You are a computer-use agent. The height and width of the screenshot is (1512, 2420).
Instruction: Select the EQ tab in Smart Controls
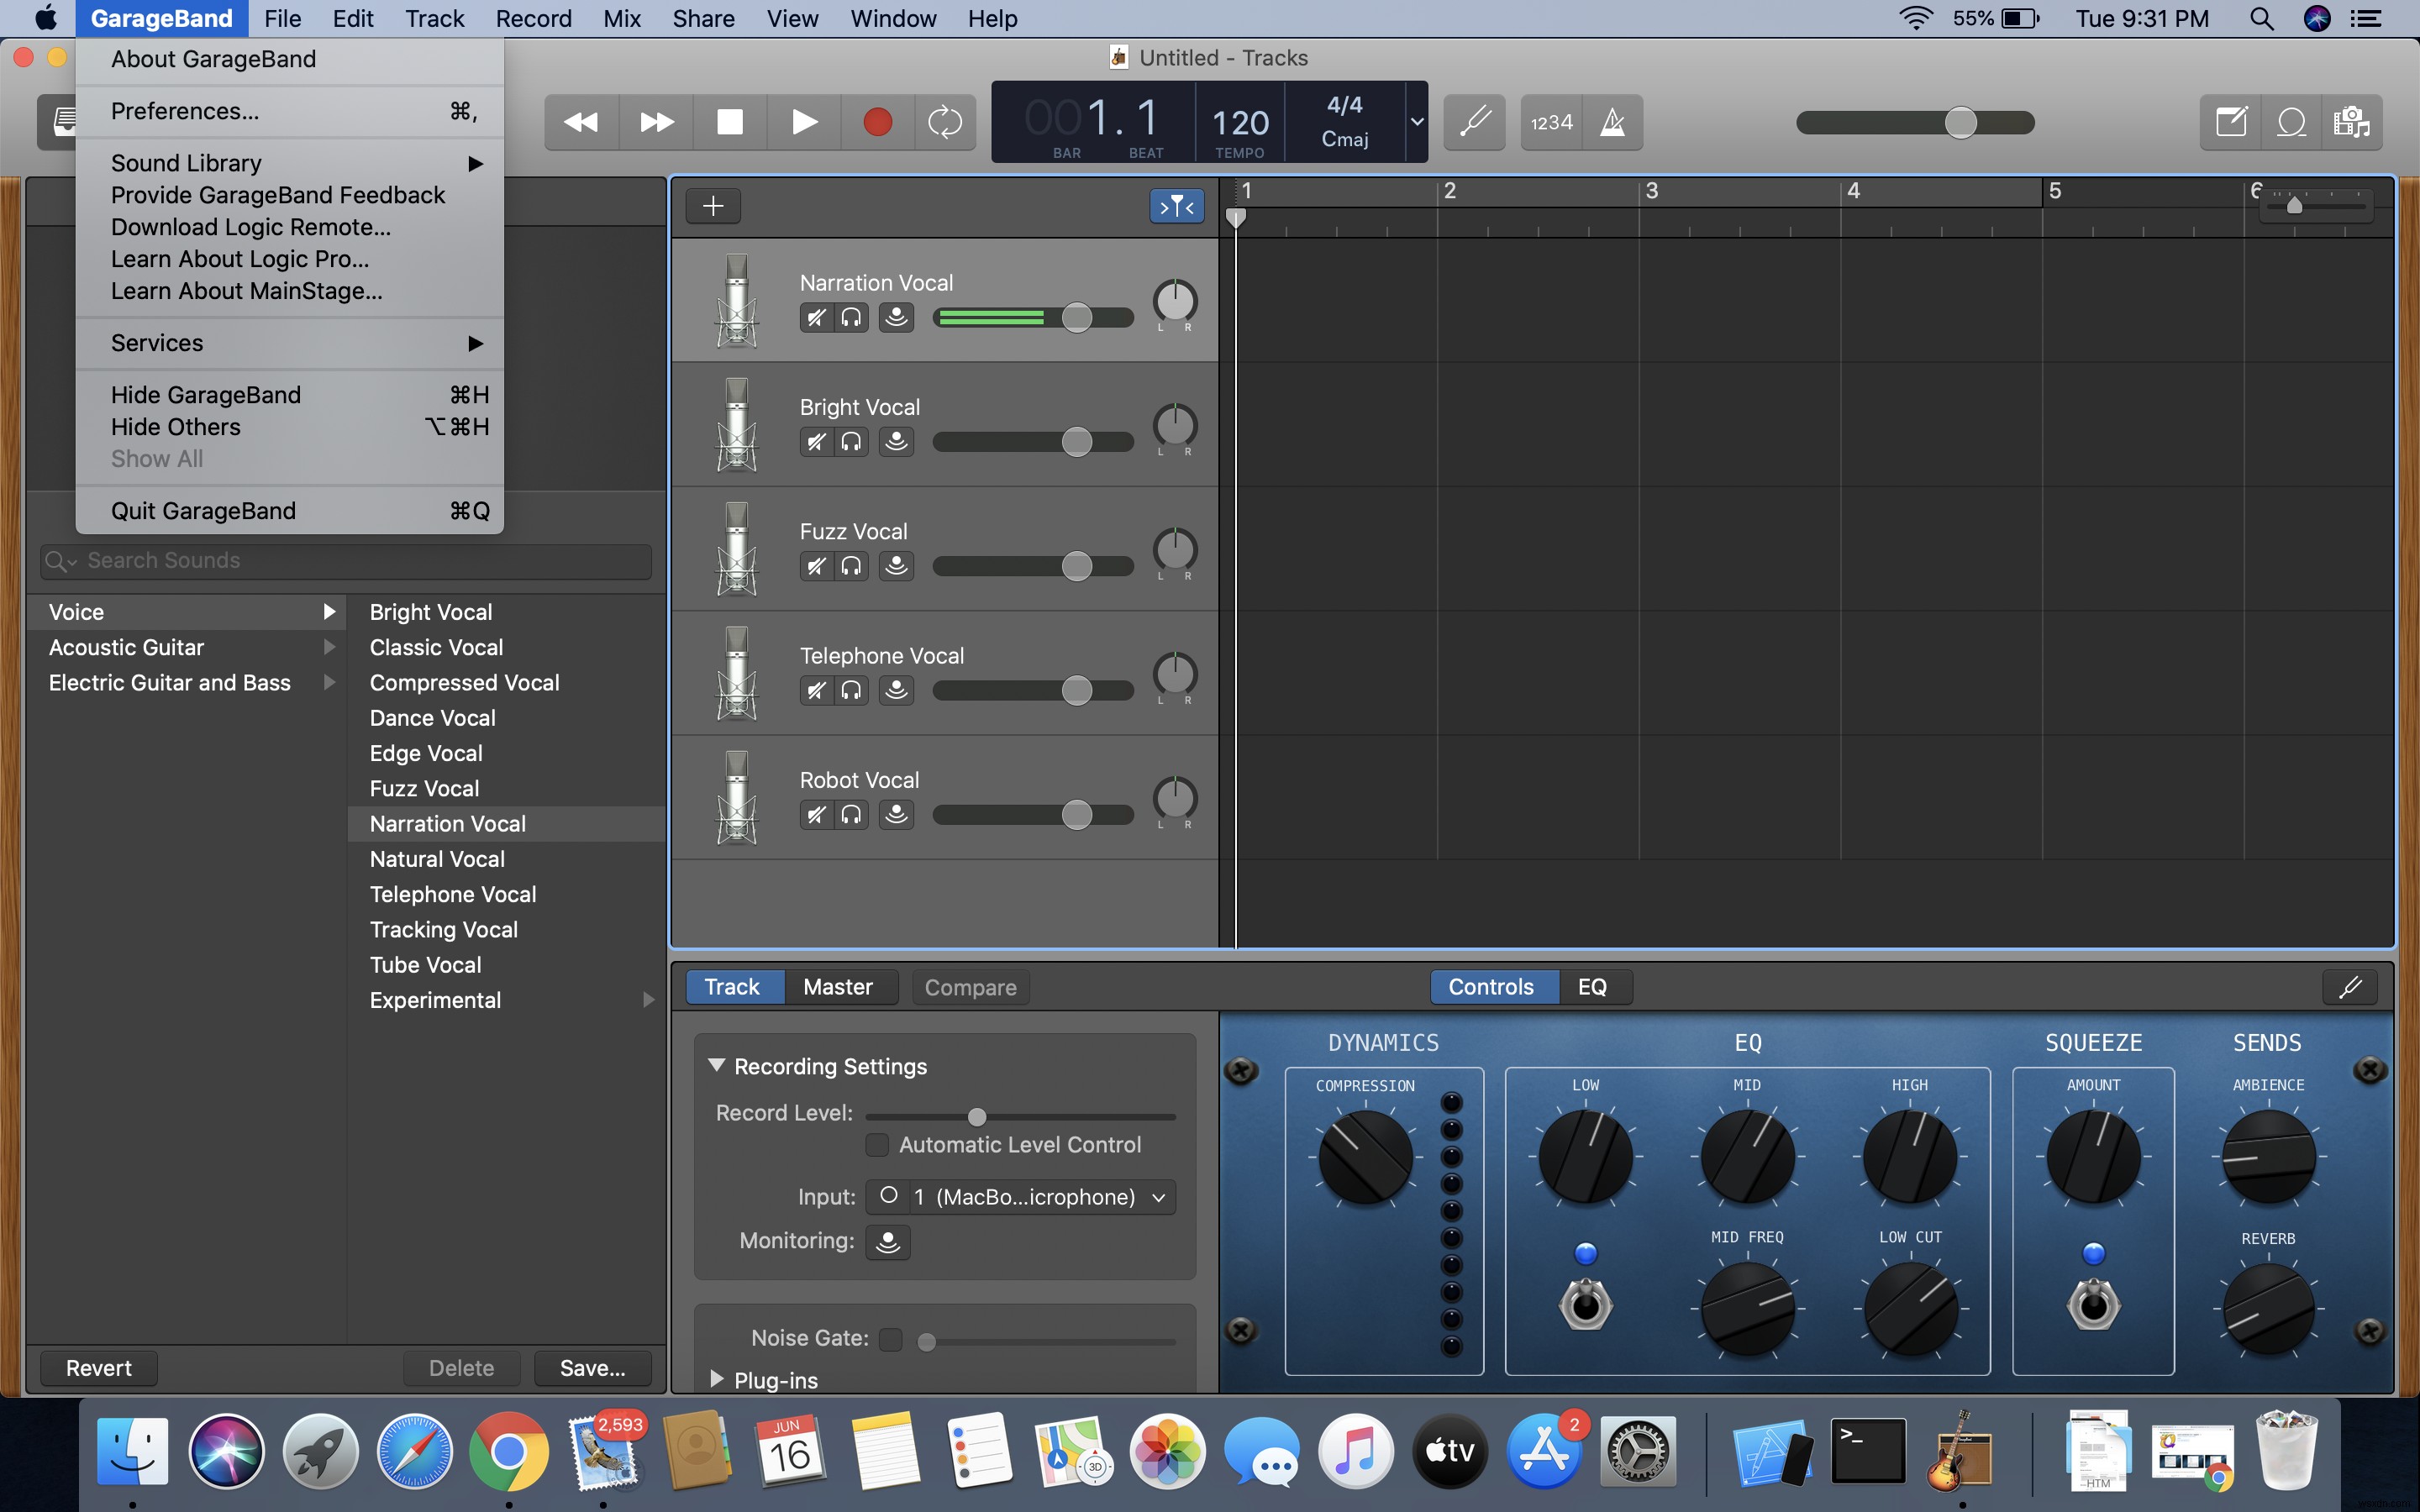pyautogui.click(x=1591, y=988)
